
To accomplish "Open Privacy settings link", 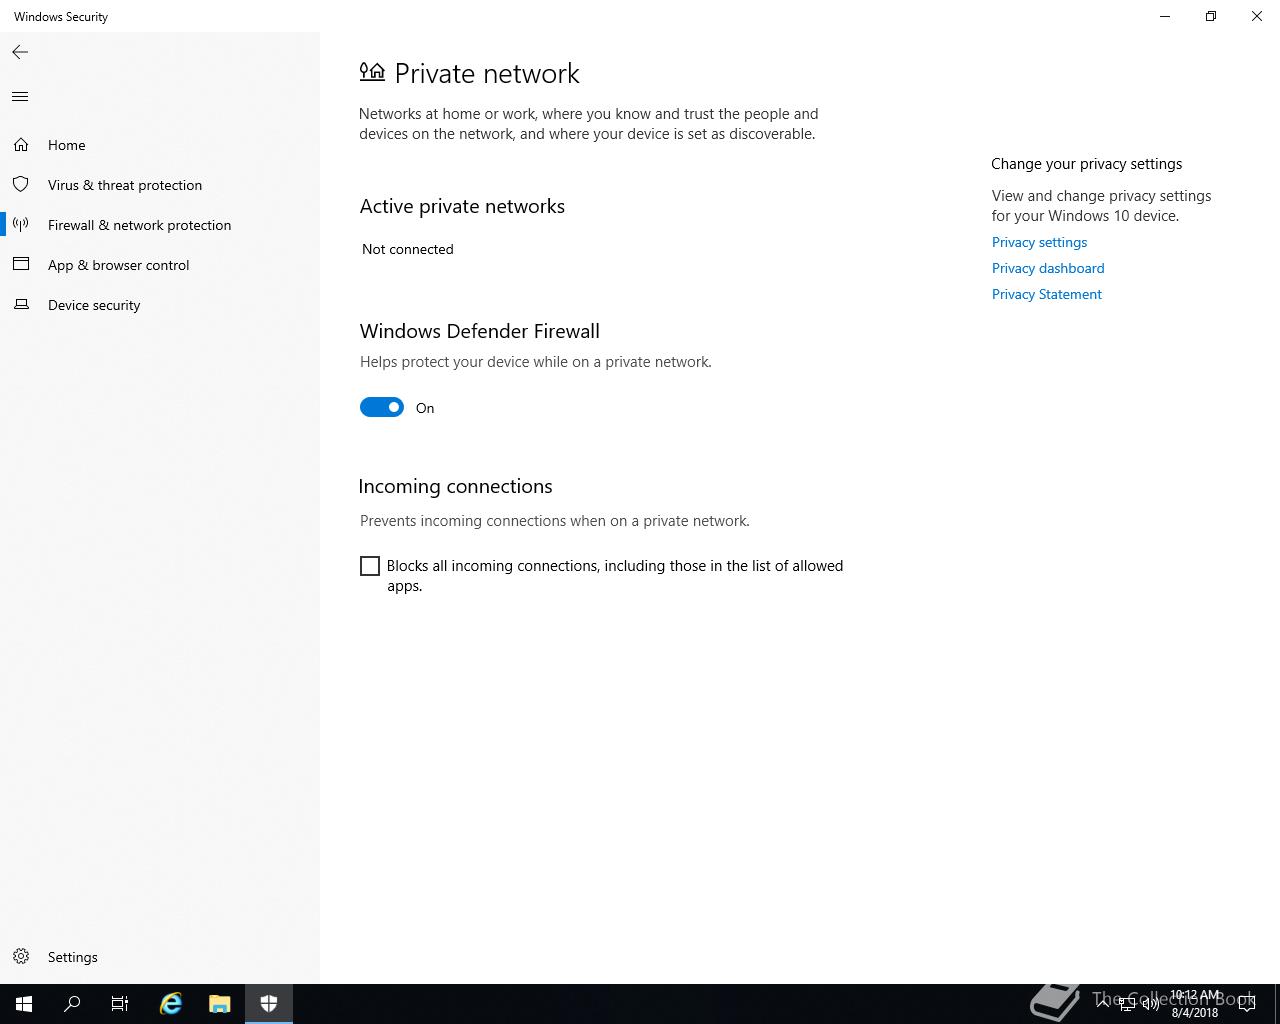I will [x=1039, y=242].
